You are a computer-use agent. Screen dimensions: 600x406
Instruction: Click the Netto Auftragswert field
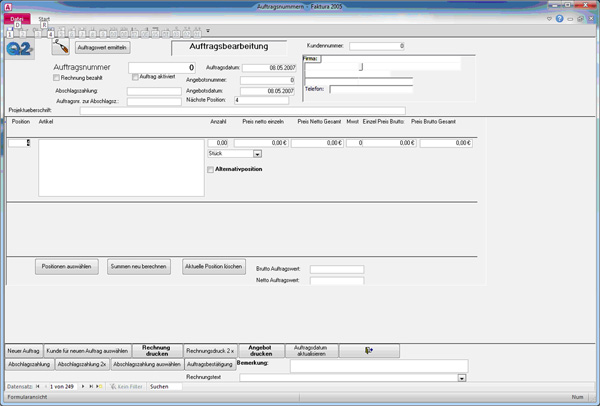(x=337, y=280)
